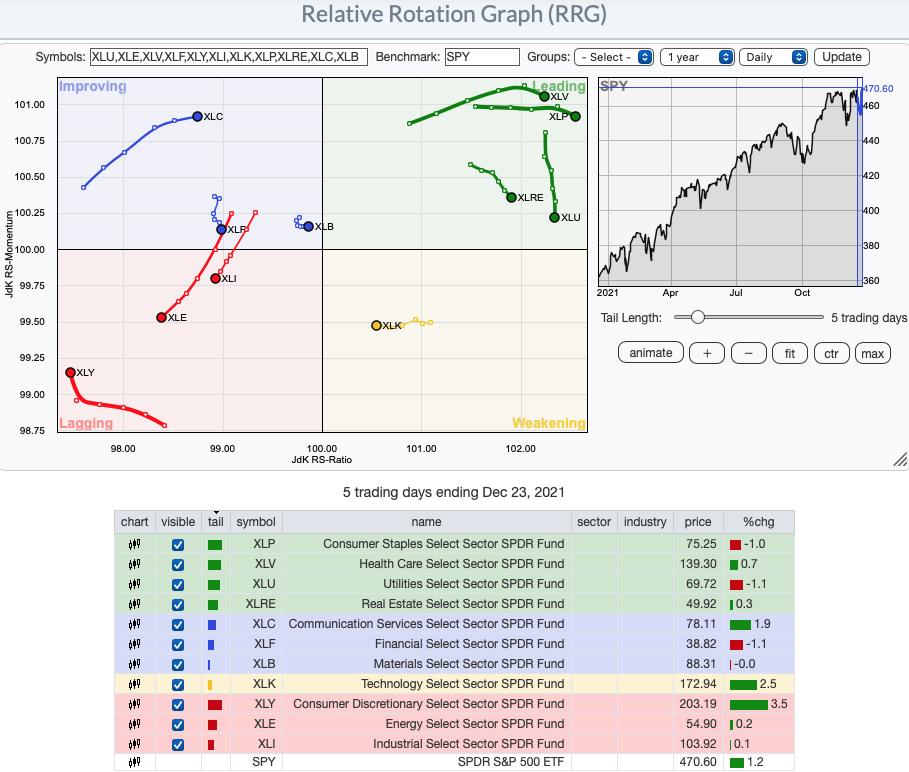
Task: Click the Tail Length slider handle
Action: (698, 317)
